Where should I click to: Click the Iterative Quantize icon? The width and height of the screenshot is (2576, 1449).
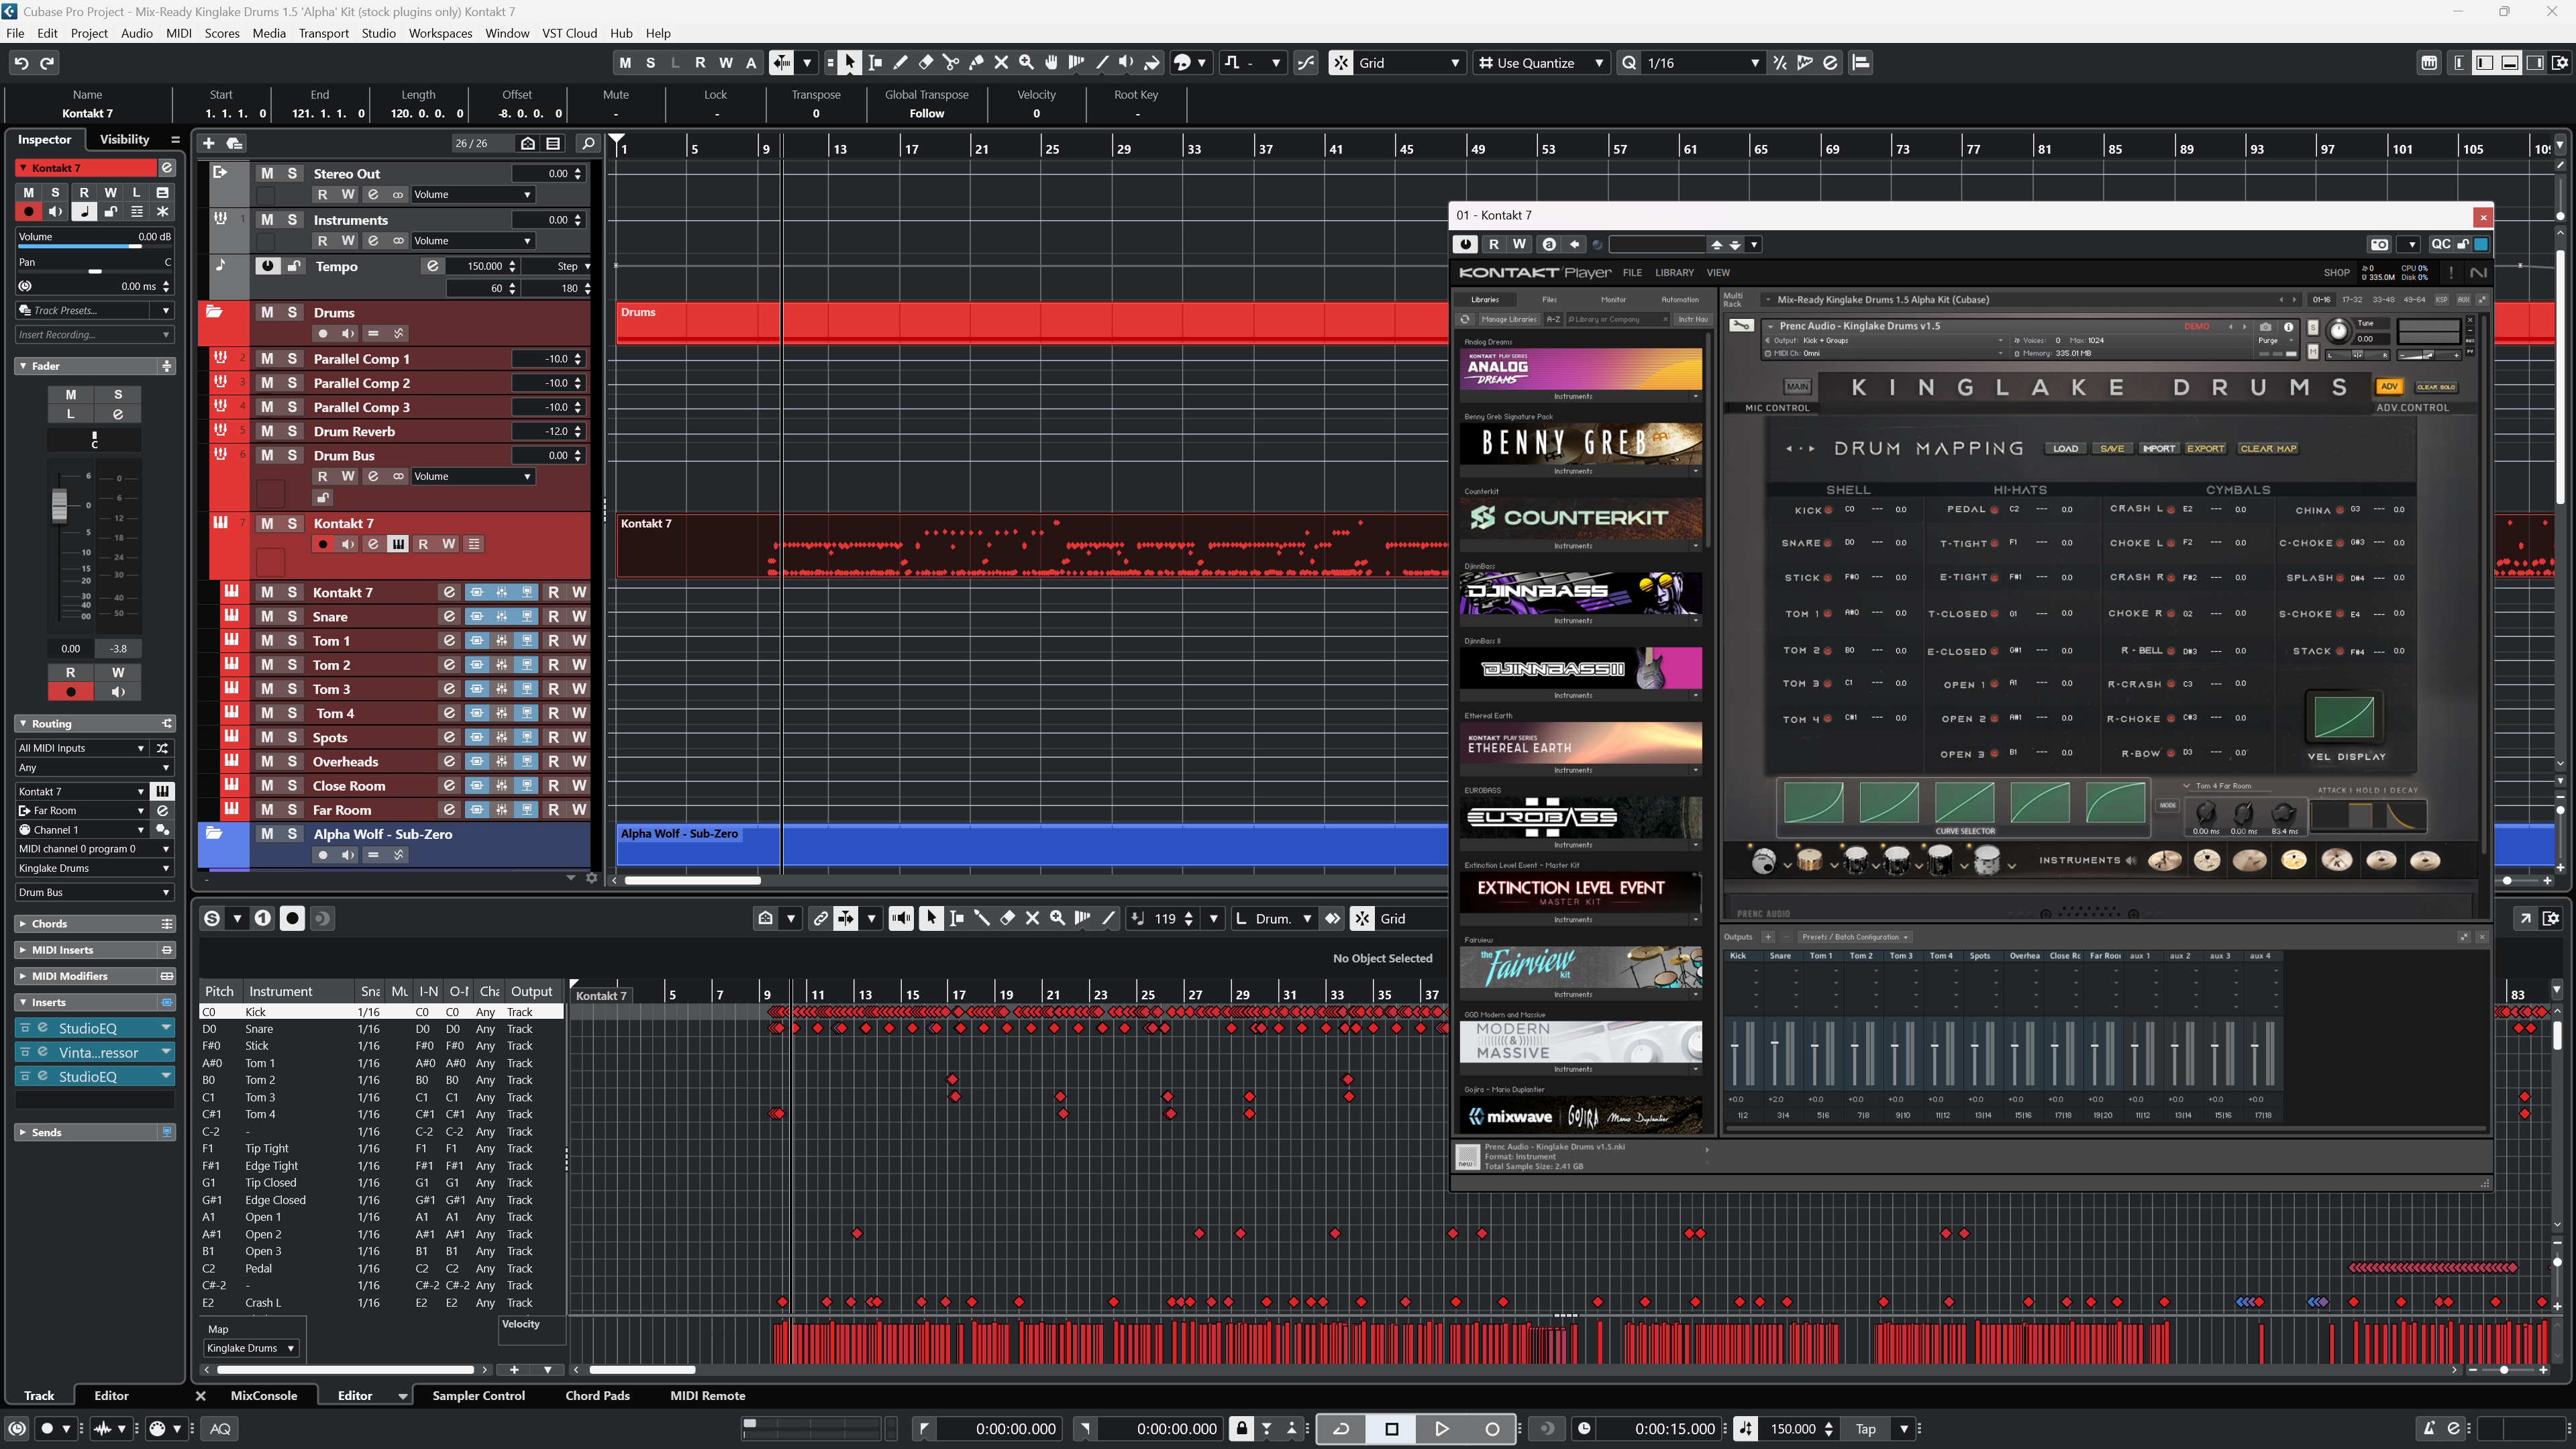[1779, 62]
